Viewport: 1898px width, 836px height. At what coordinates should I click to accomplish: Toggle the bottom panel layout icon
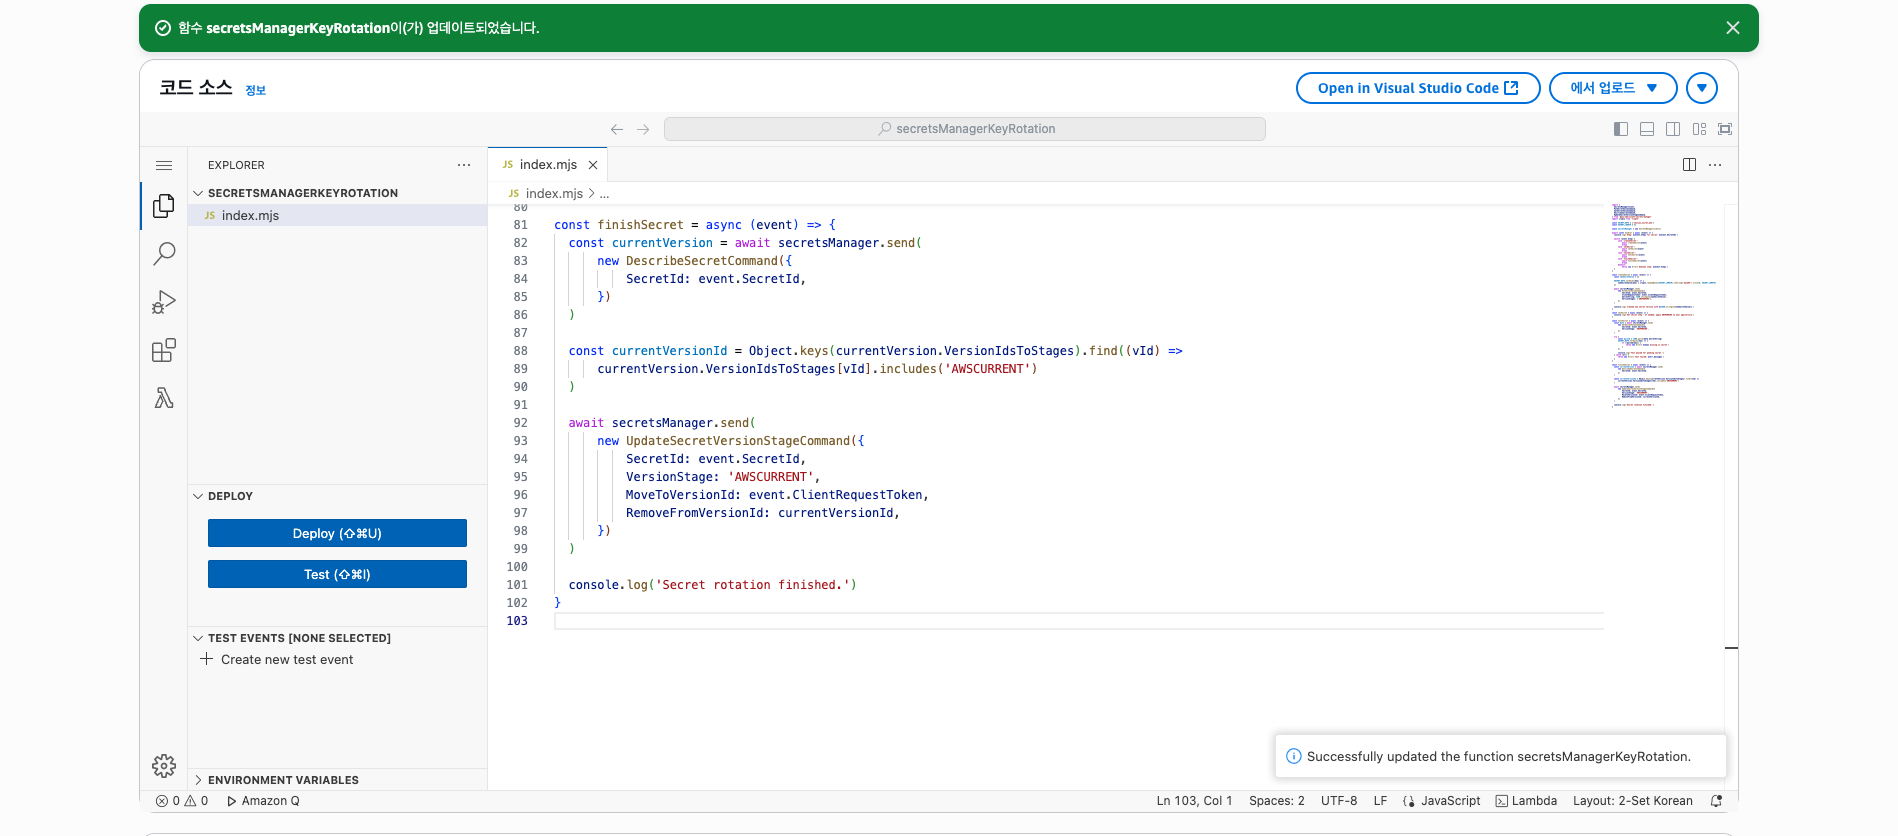1647,129
